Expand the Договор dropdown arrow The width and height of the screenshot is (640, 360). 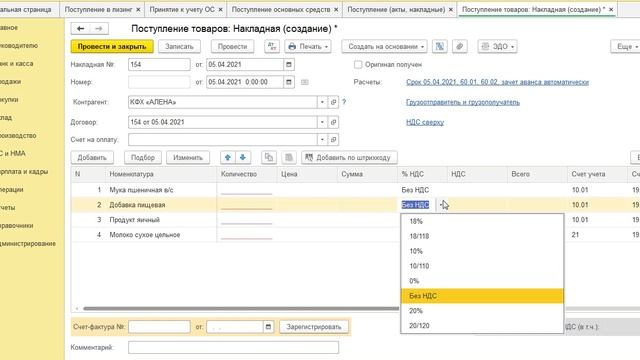[322, 122]
